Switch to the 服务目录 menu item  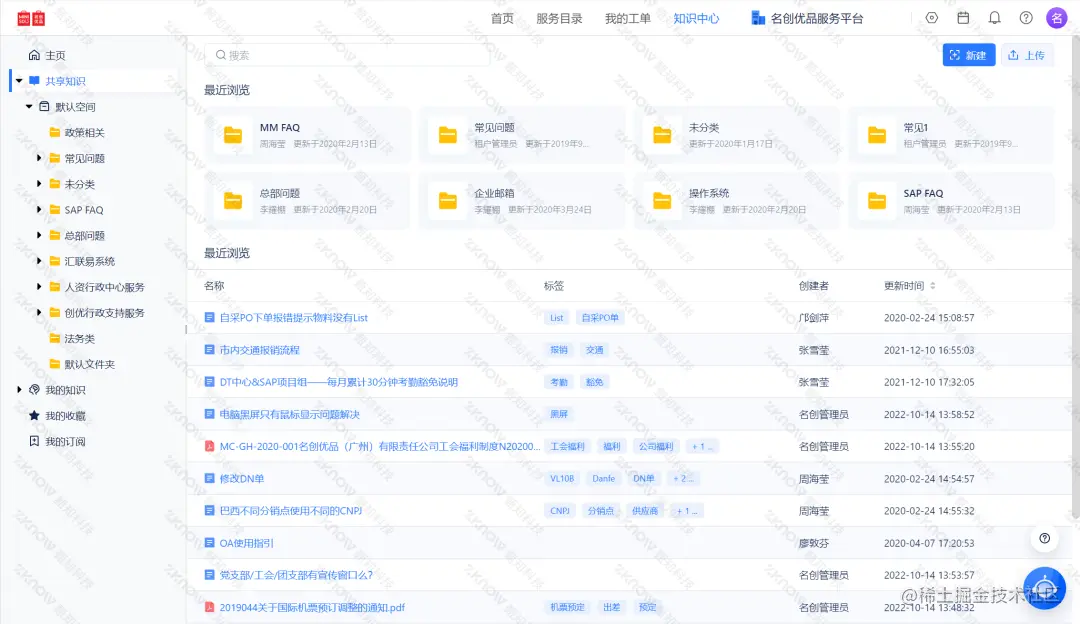pos(559,17)
